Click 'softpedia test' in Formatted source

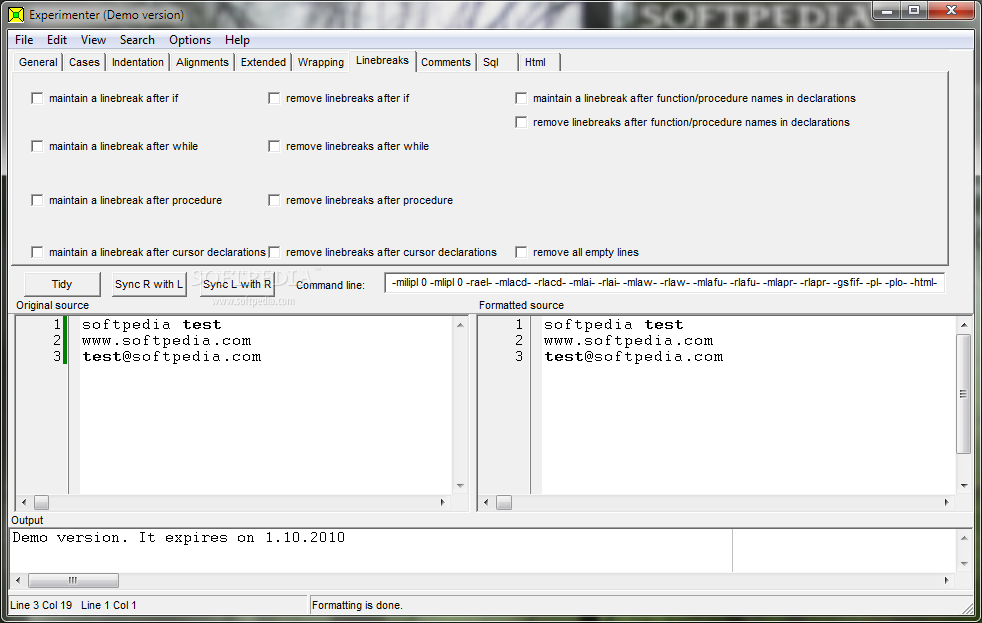(613, 324)
